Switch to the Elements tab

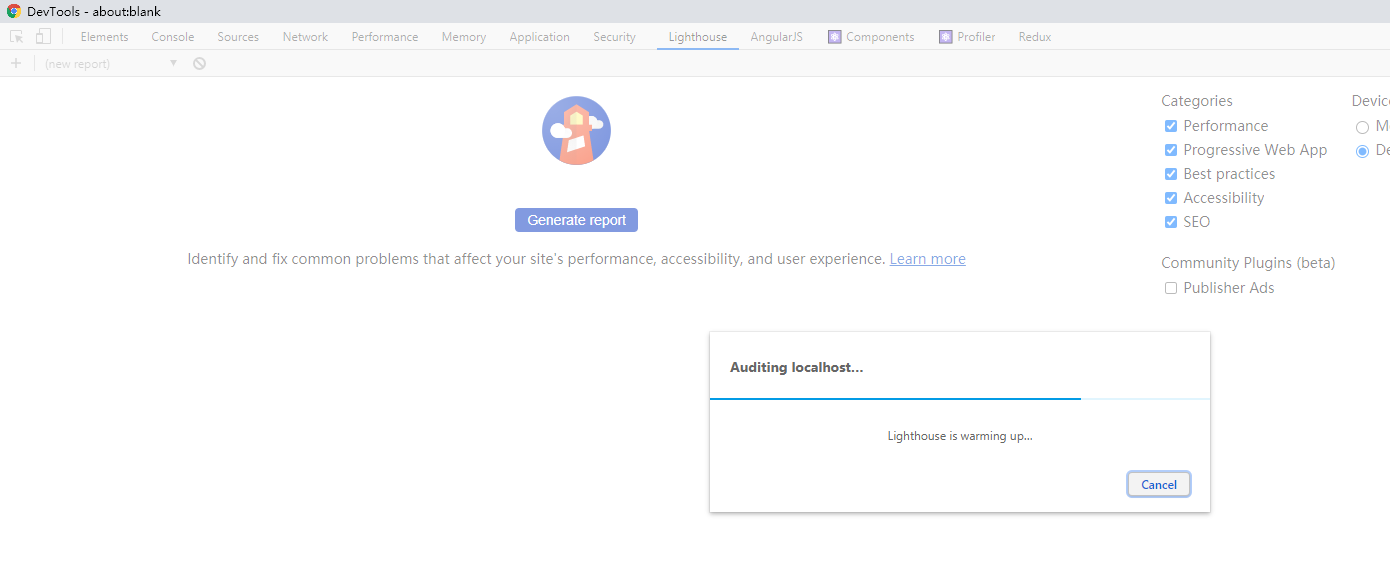pyautogui.click(x=104, y=37)
